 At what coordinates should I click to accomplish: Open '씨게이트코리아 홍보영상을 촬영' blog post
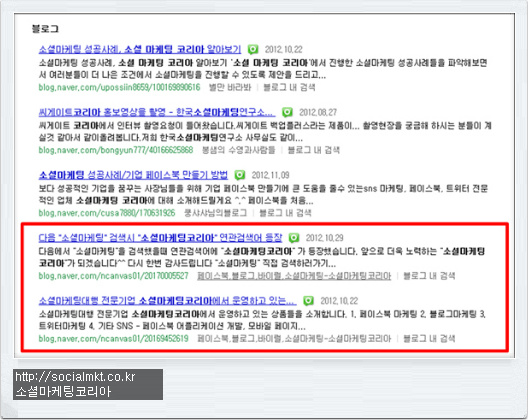(157, 112)
